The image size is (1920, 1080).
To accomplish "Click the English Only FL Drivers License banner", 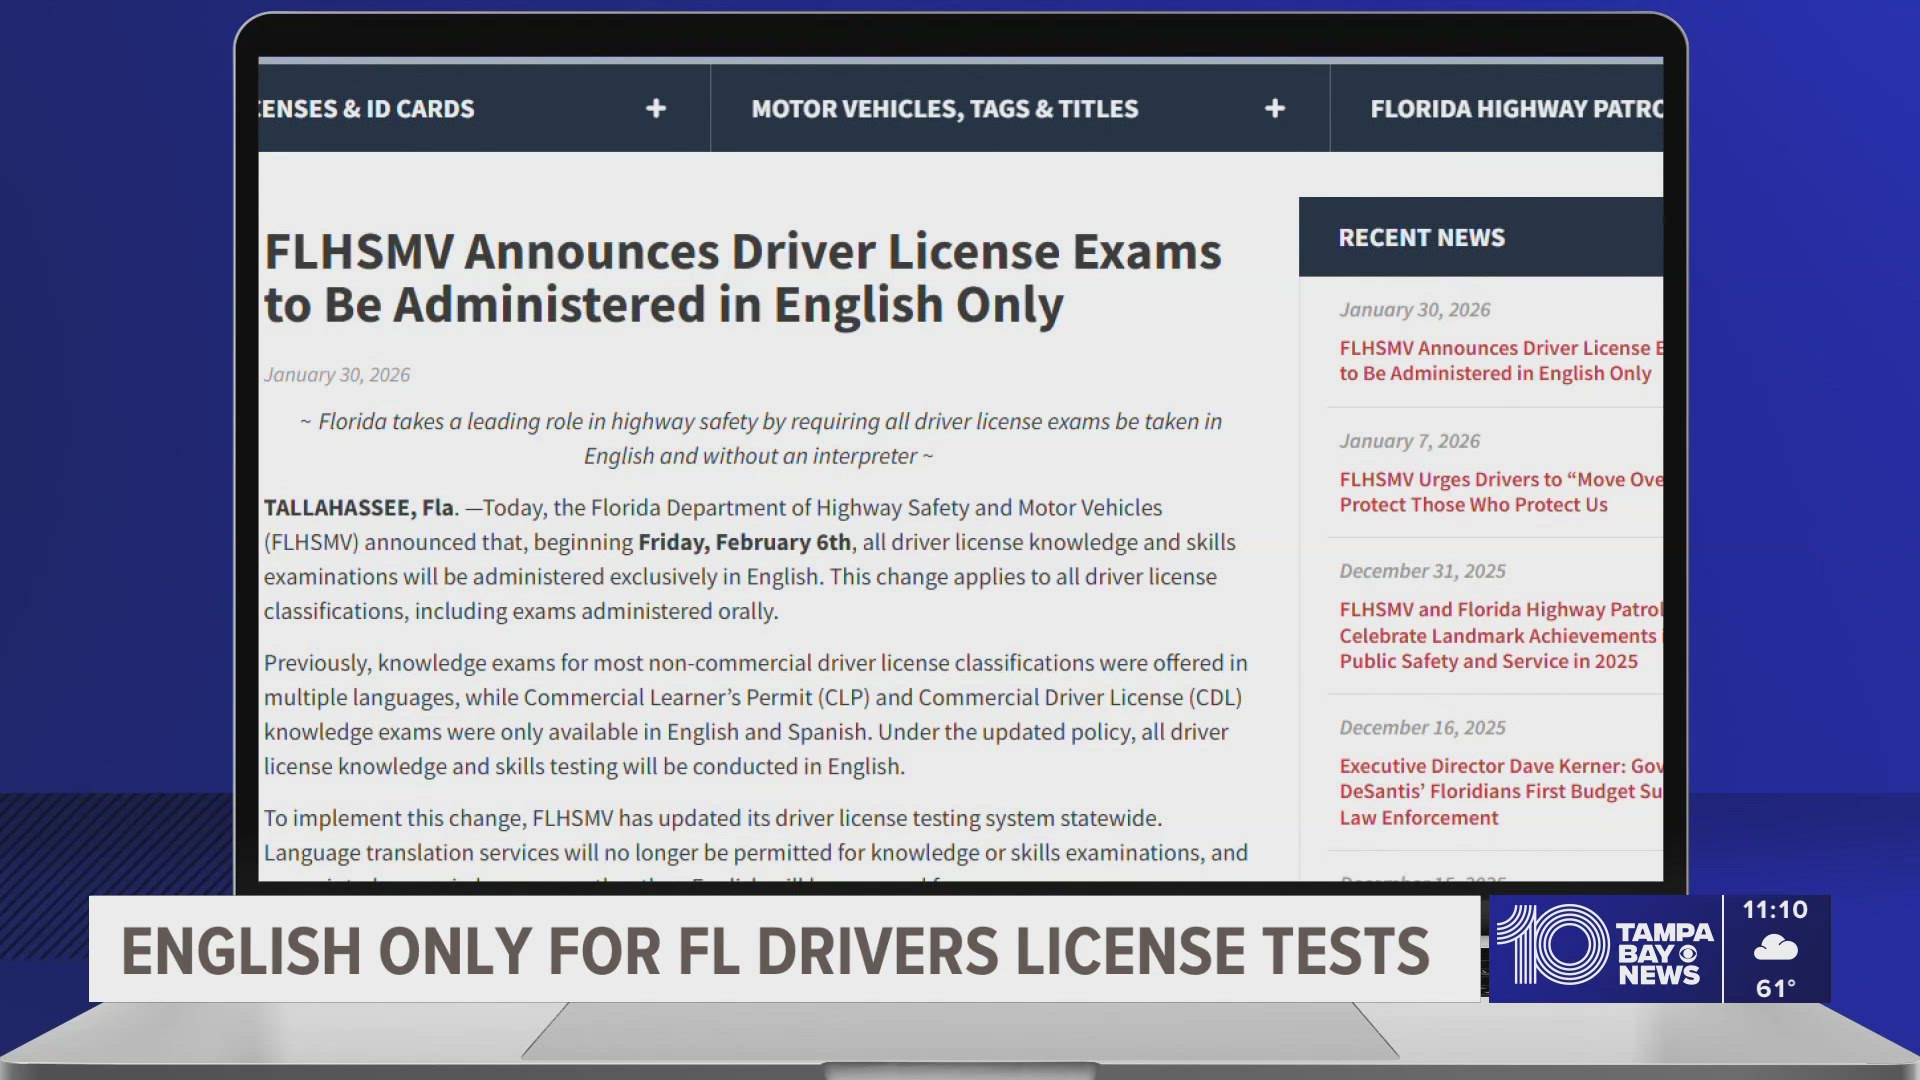I will tap(775, 950).
